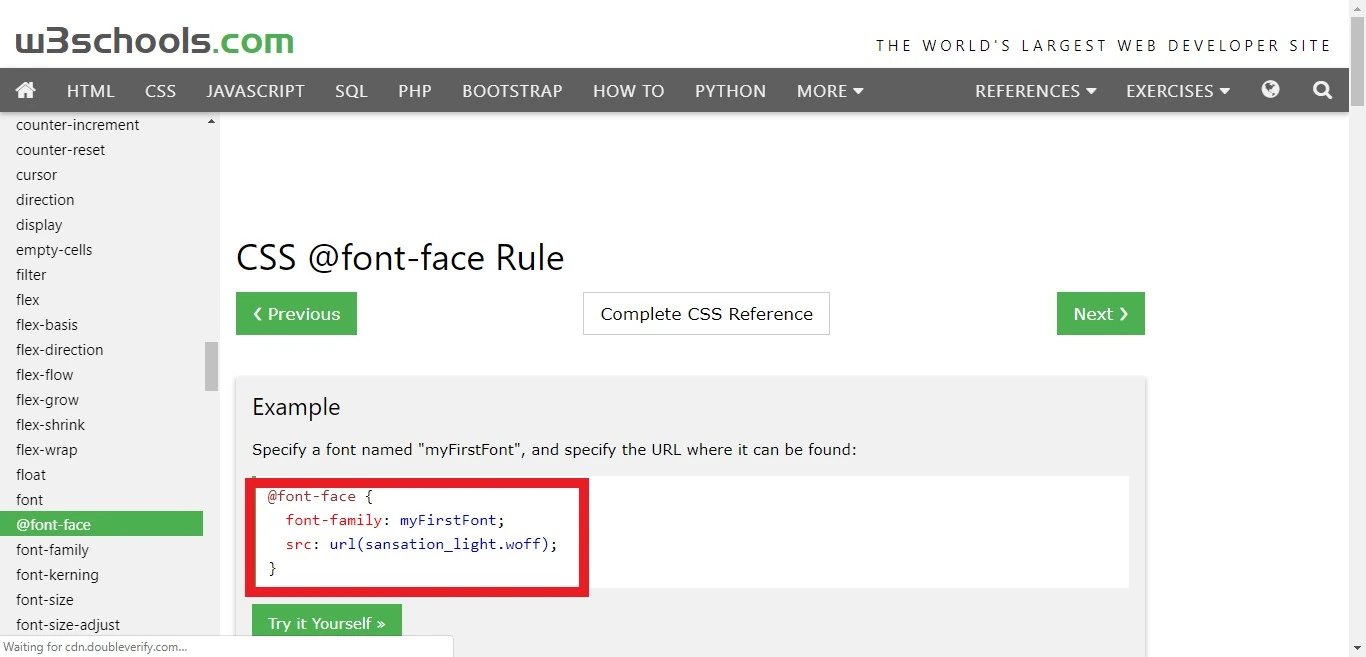Open flex-direction sidebar entry
Screen dimensions: 1366x657
point(59,350)
